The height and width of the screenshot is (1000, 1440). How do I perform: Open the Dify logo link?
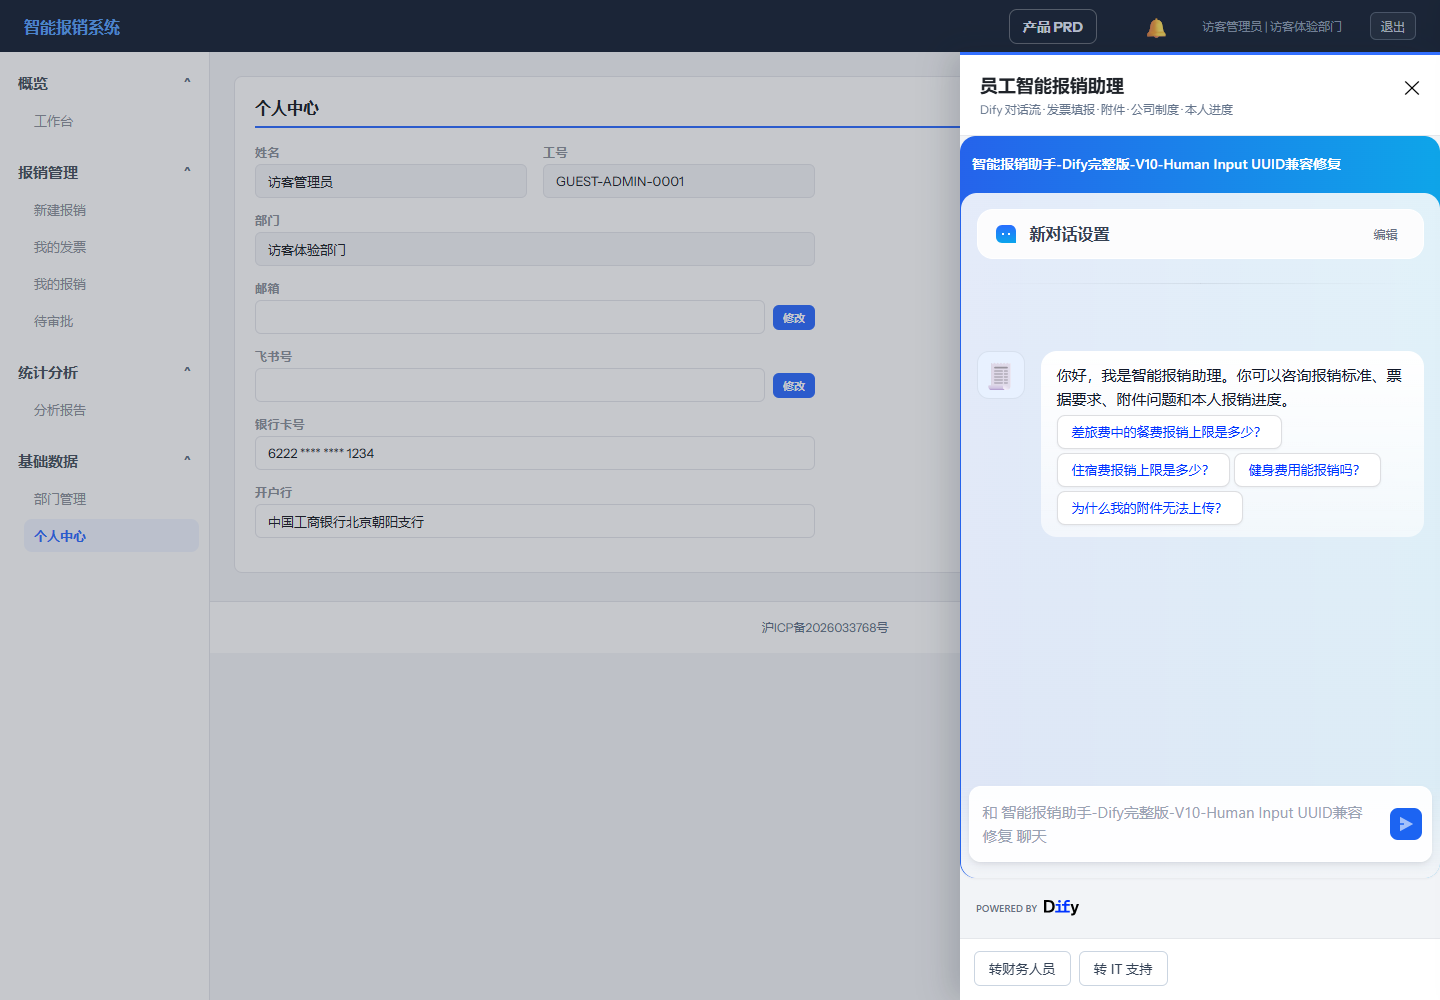[x=1061, y=907]
